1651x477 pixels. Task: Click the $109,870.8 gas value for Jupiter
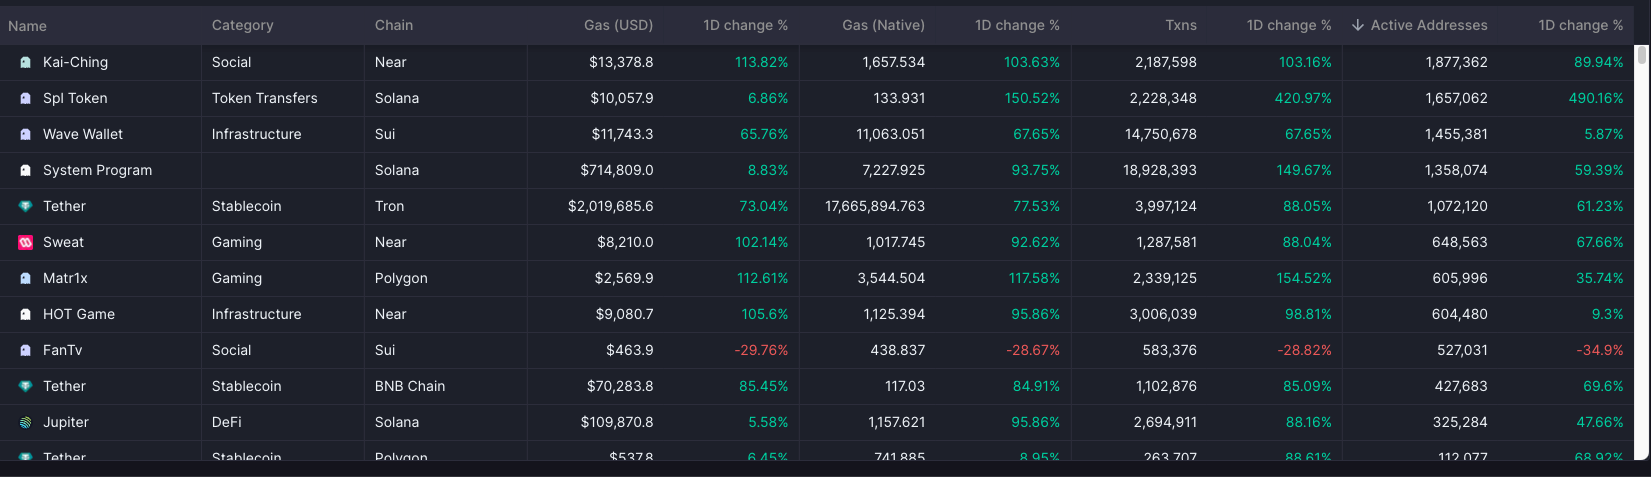[x=617, y=422]
